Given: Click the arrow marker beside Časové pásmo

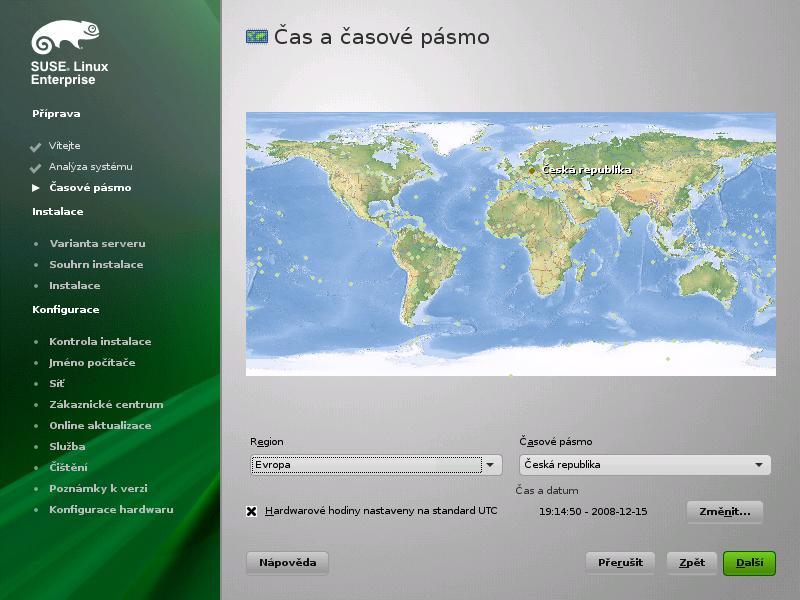Looking at the screenshot, I should [x=36, y=188].
